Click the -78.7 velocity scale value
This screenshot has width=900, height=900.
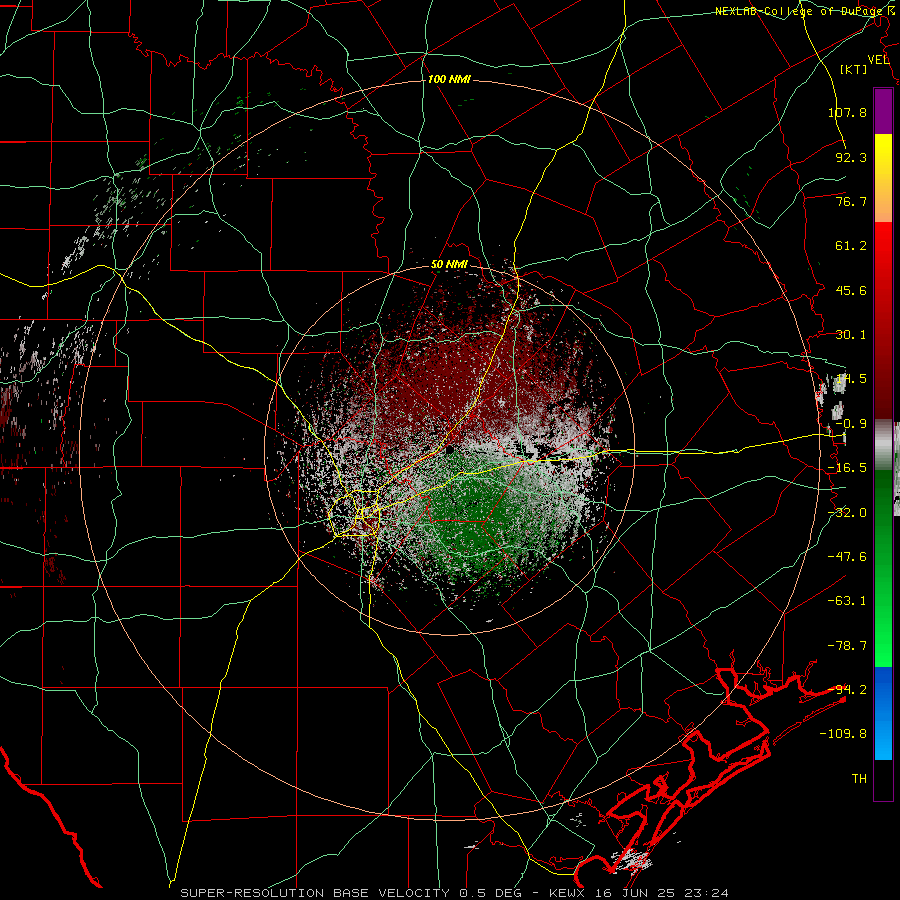[847, 646]
